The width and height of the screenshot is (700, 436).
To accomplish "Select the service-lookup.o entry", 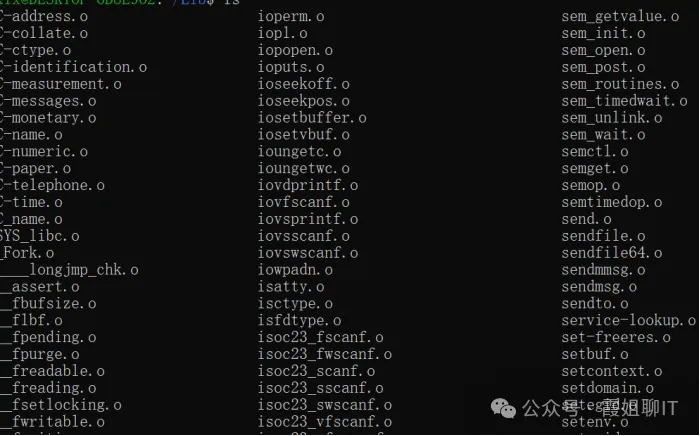I will click(x=629, y=320).
